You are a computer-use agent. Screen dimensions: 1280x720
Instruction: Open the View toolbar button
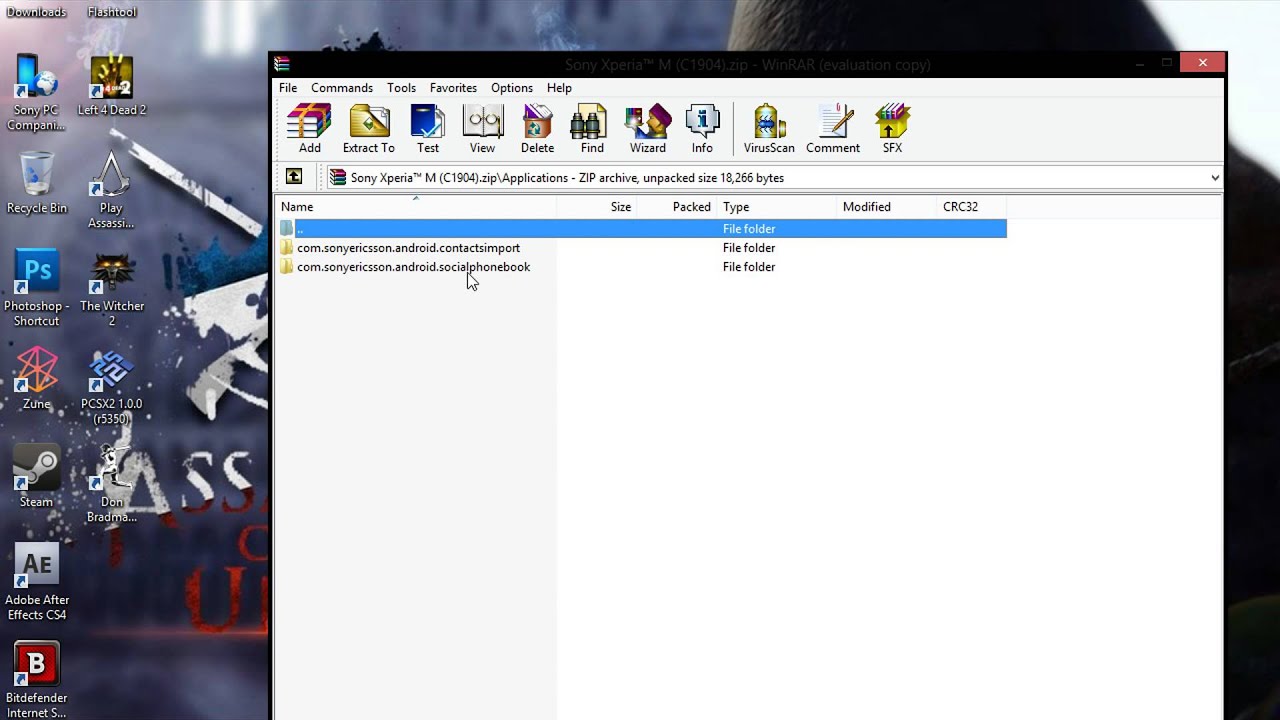tap(482, 128)
